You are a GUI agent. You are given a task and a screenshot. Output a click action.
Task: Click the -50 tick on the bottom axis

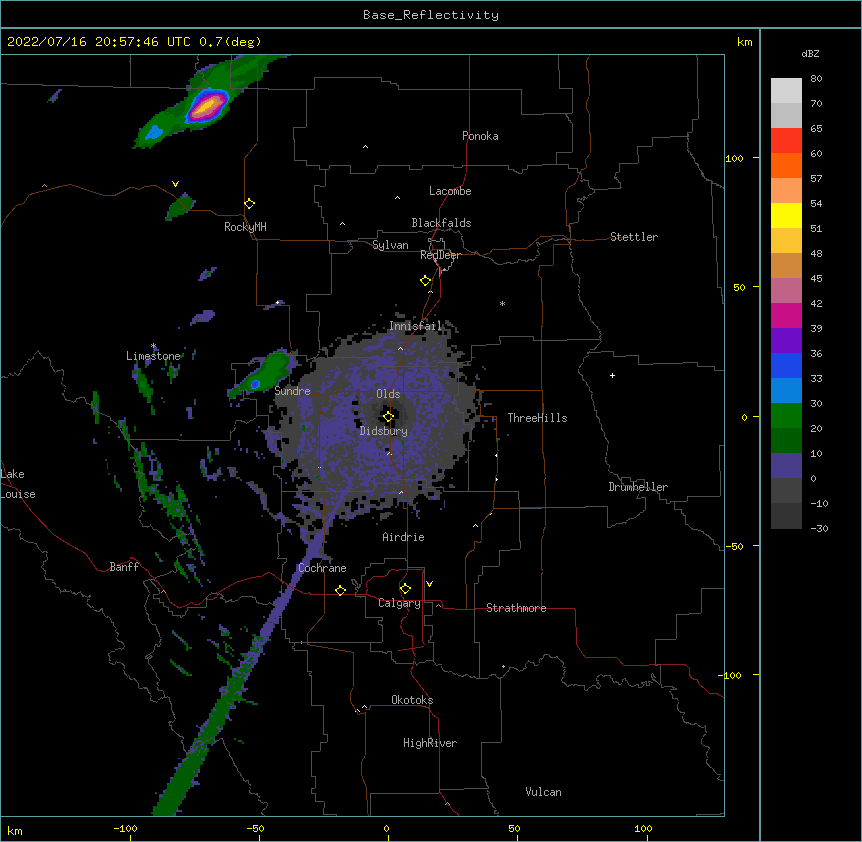point(255,828)
